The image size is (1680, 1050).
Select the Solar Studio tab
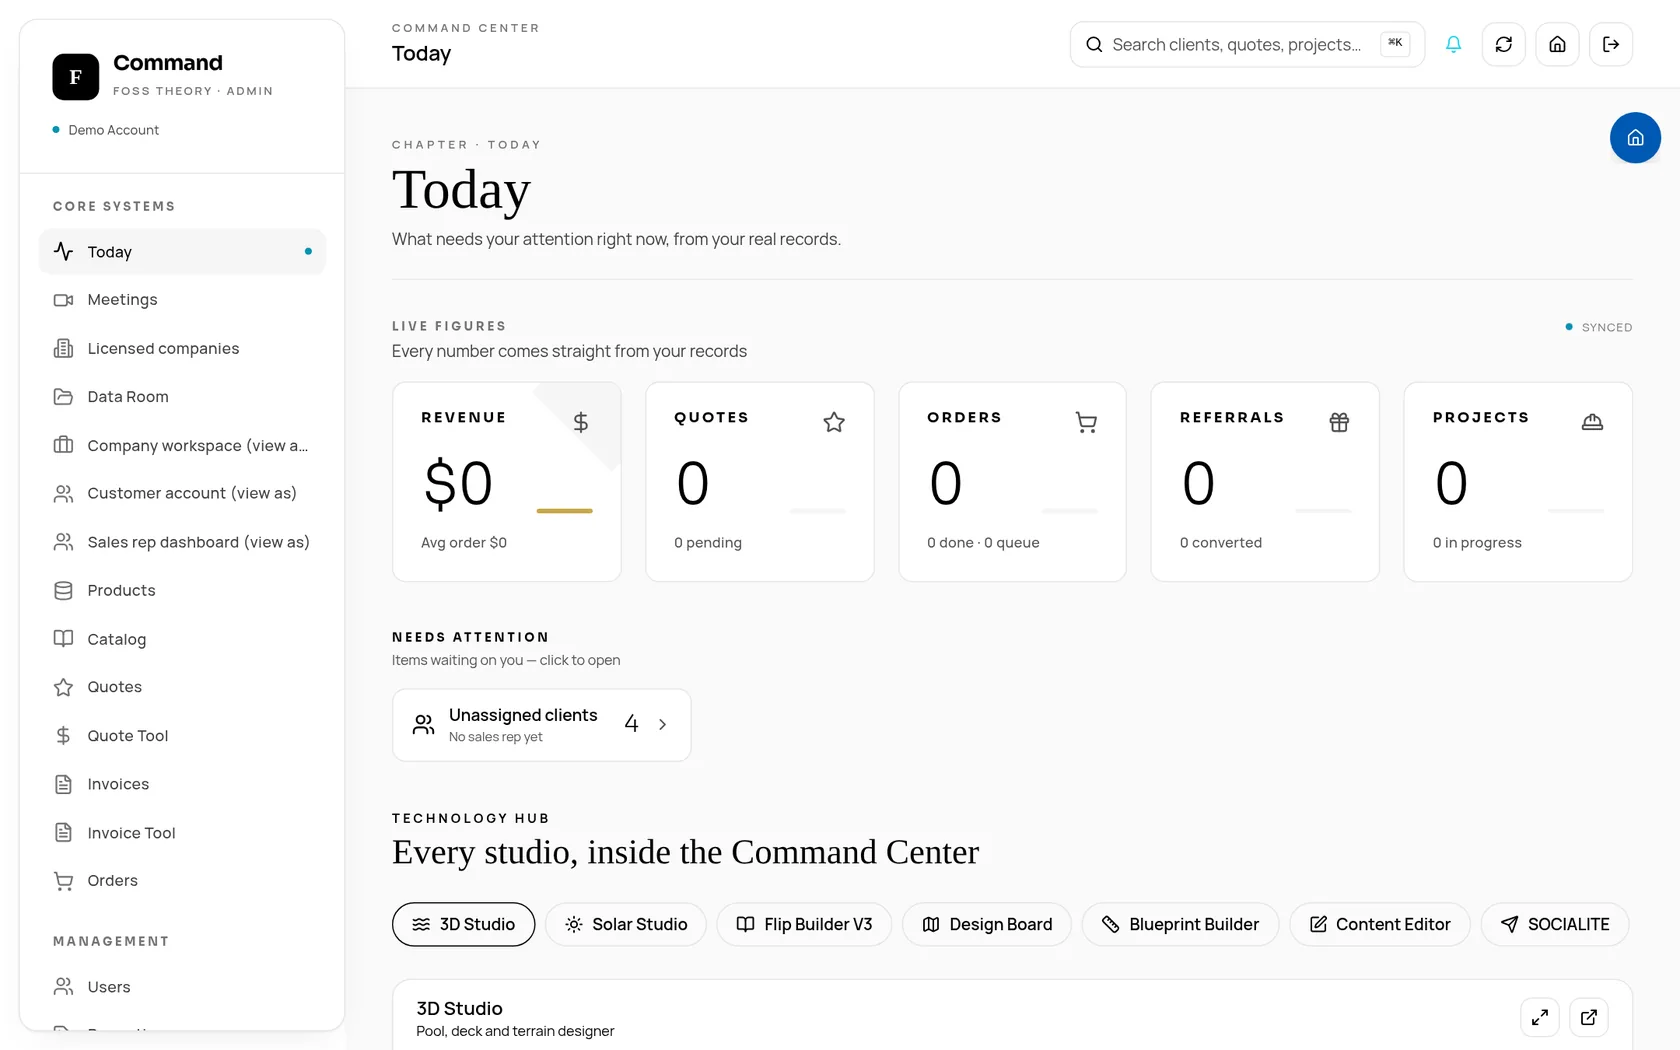[x=626, y=924]
